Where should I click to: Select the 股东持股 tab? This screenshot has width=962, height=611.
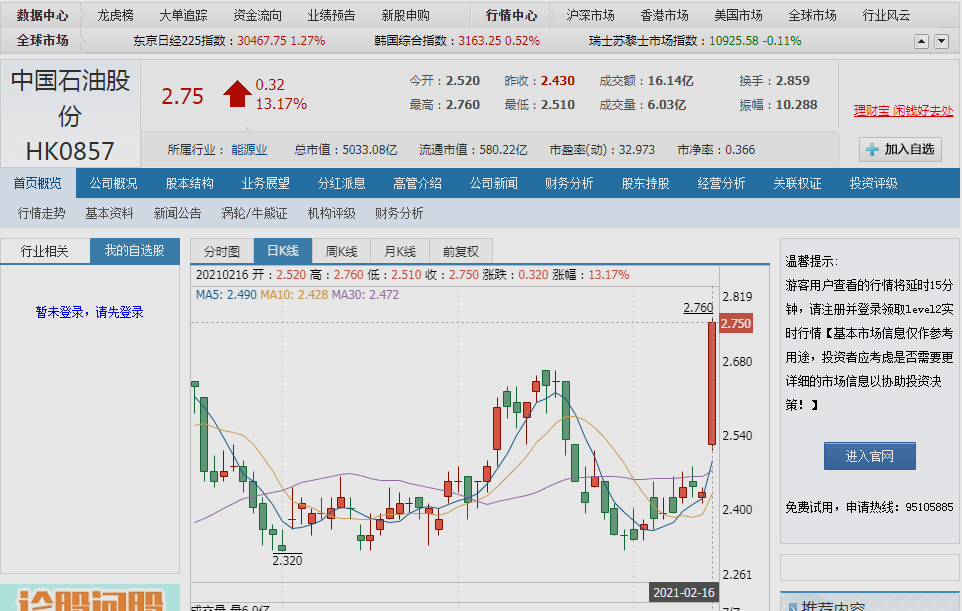coord(645,183)
